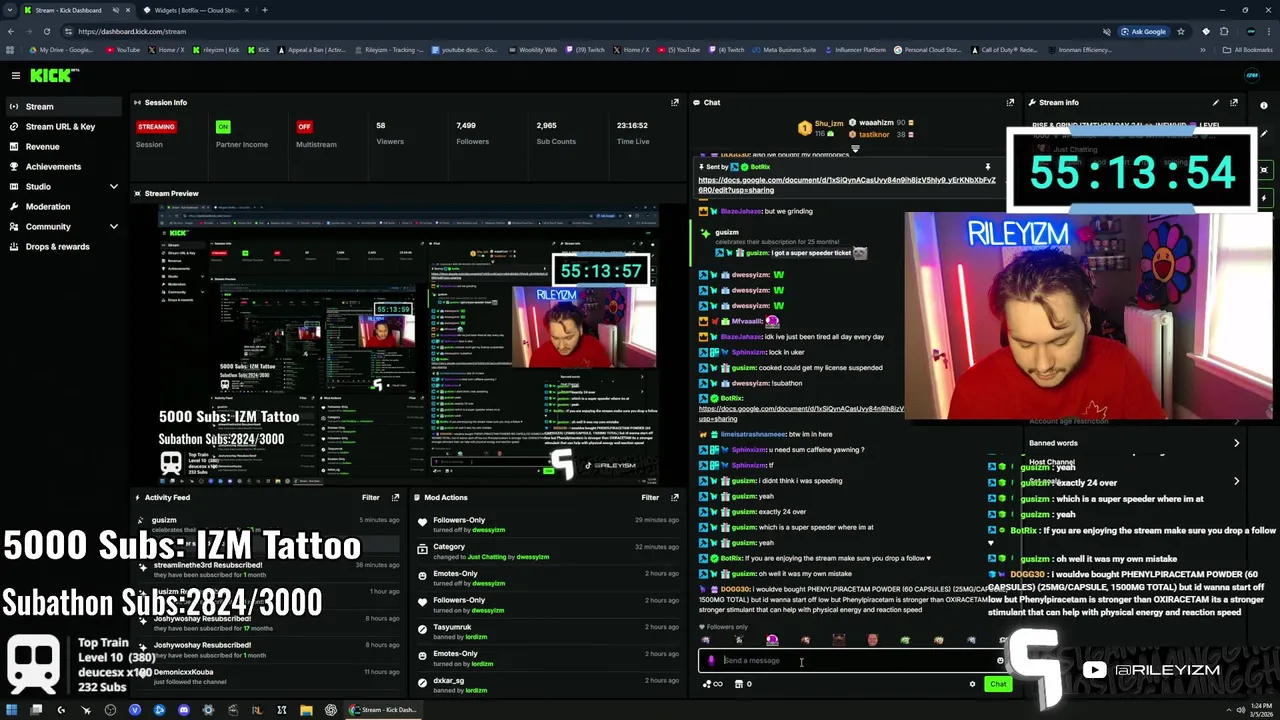Open Stream URL & Key page
Screen dimensions: 1280x720
coord(60,126)
